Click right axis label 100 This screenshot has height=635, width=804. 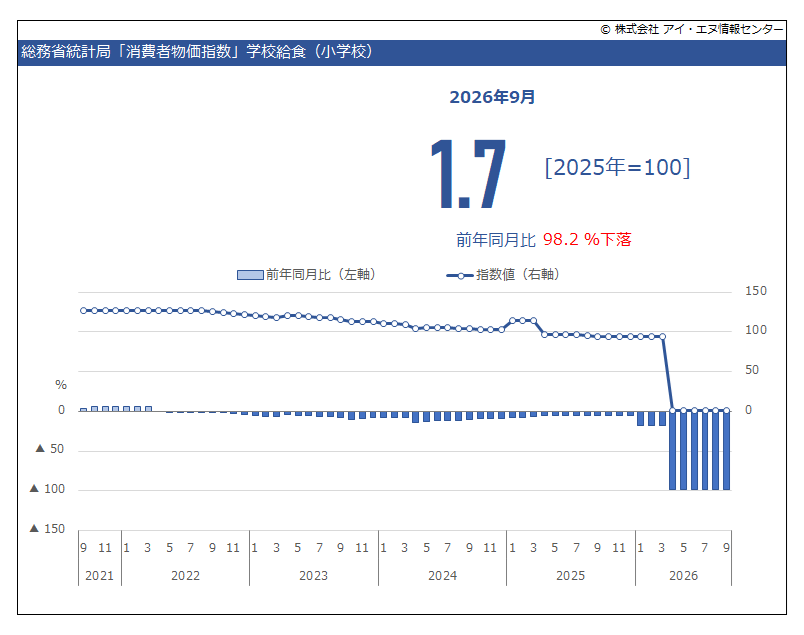click(756, 330)
